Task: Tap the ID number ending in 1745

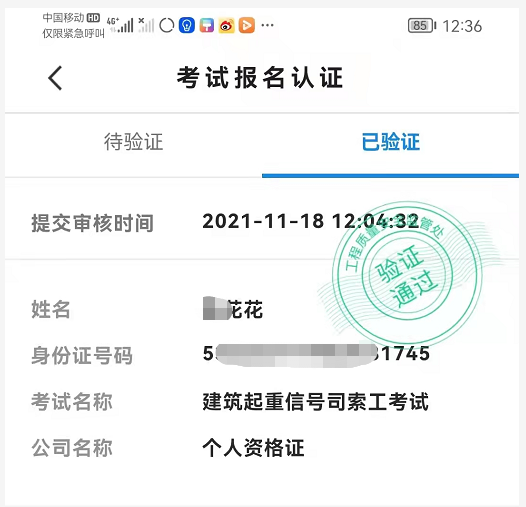Action: (316, 354)
